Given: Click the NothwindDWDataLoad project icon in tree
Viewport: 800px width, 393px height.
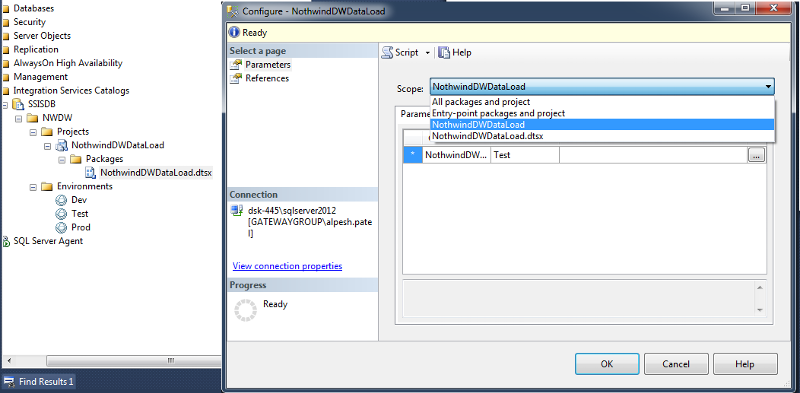Looking at the screenshot, I should (61, 145).
